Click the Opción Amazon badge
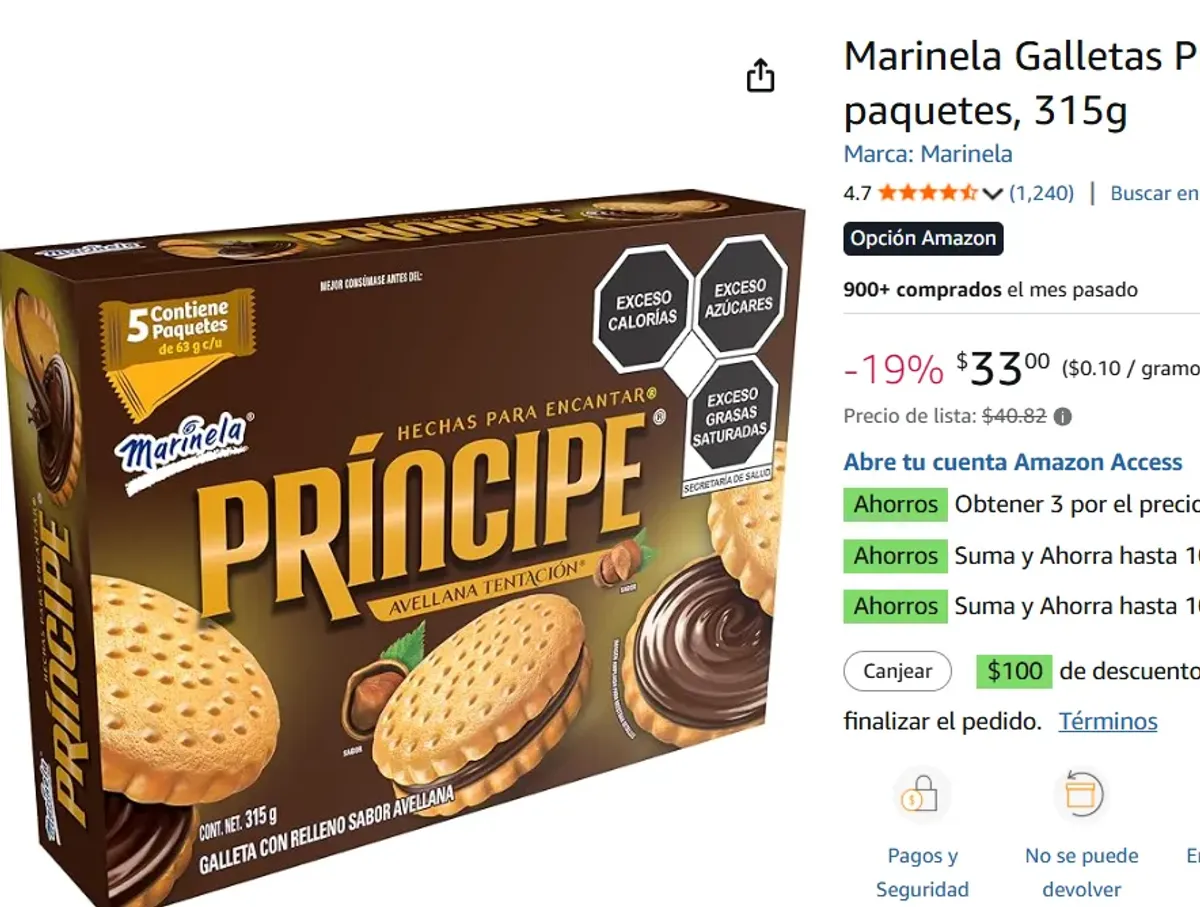Screen dimensions: 1200x907 [922, 239]
